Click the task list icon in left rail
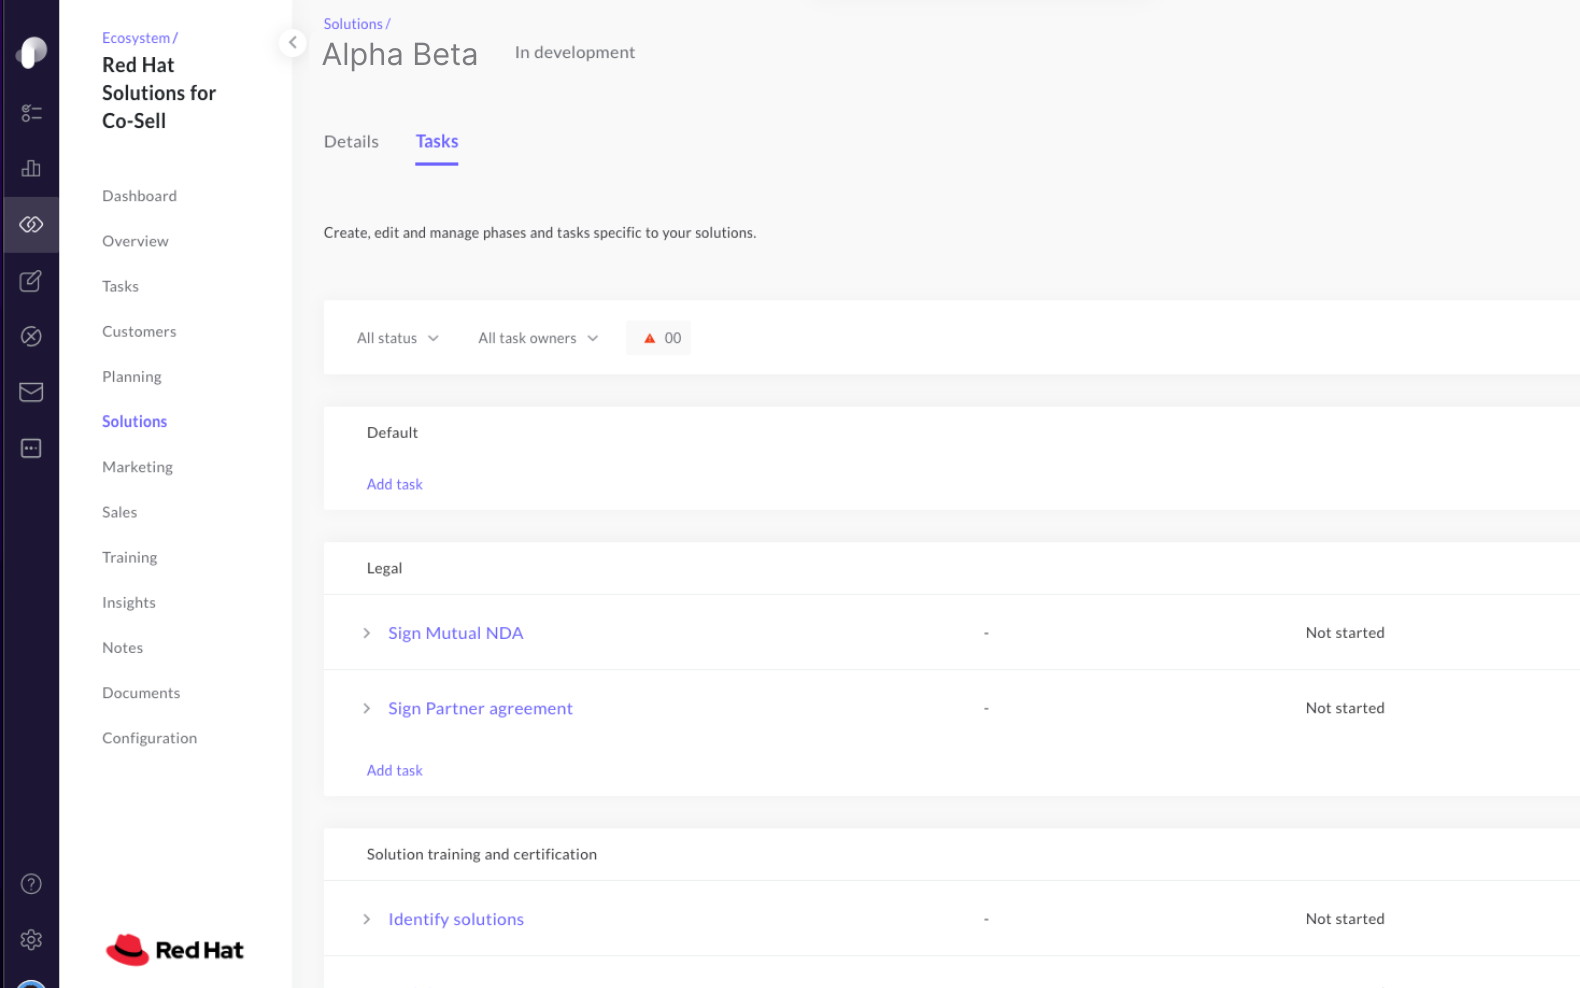This screenshot has height=988, width=1580. coord(31,113)
